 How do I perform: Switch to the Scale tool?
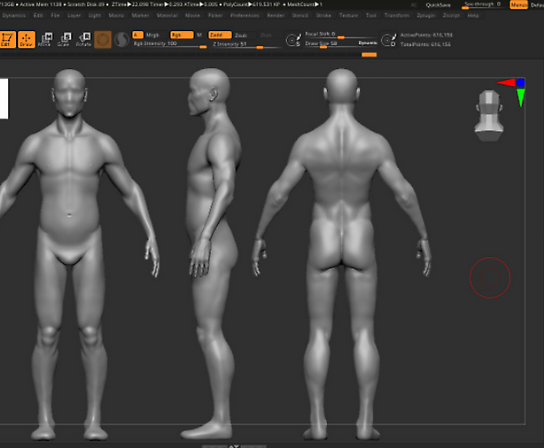tap(64, 40)
